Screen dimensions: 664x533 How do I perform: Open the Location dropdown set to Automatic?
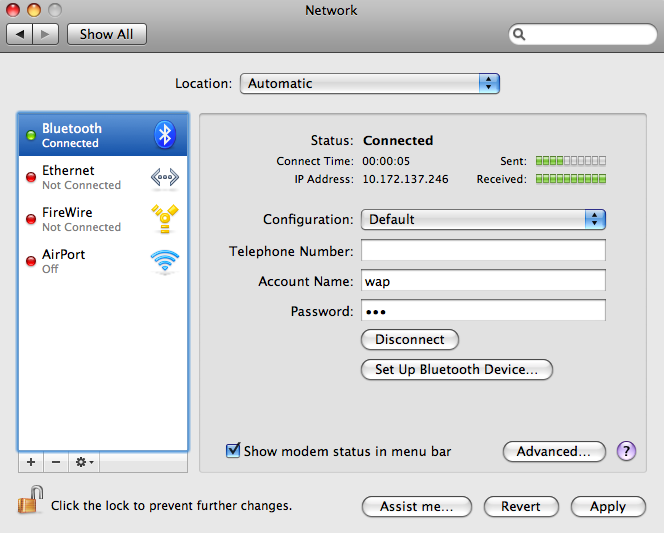click(x=369, y=84)
